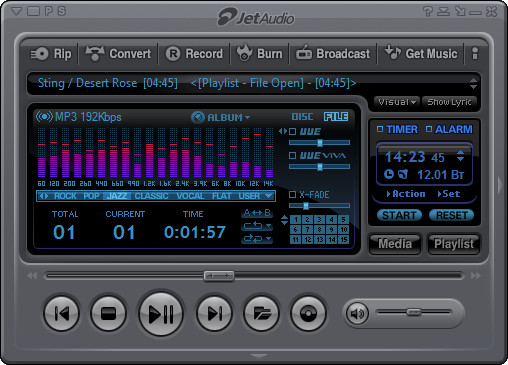Enable the BBE sound effect checkbox

(x=292, y=131)
